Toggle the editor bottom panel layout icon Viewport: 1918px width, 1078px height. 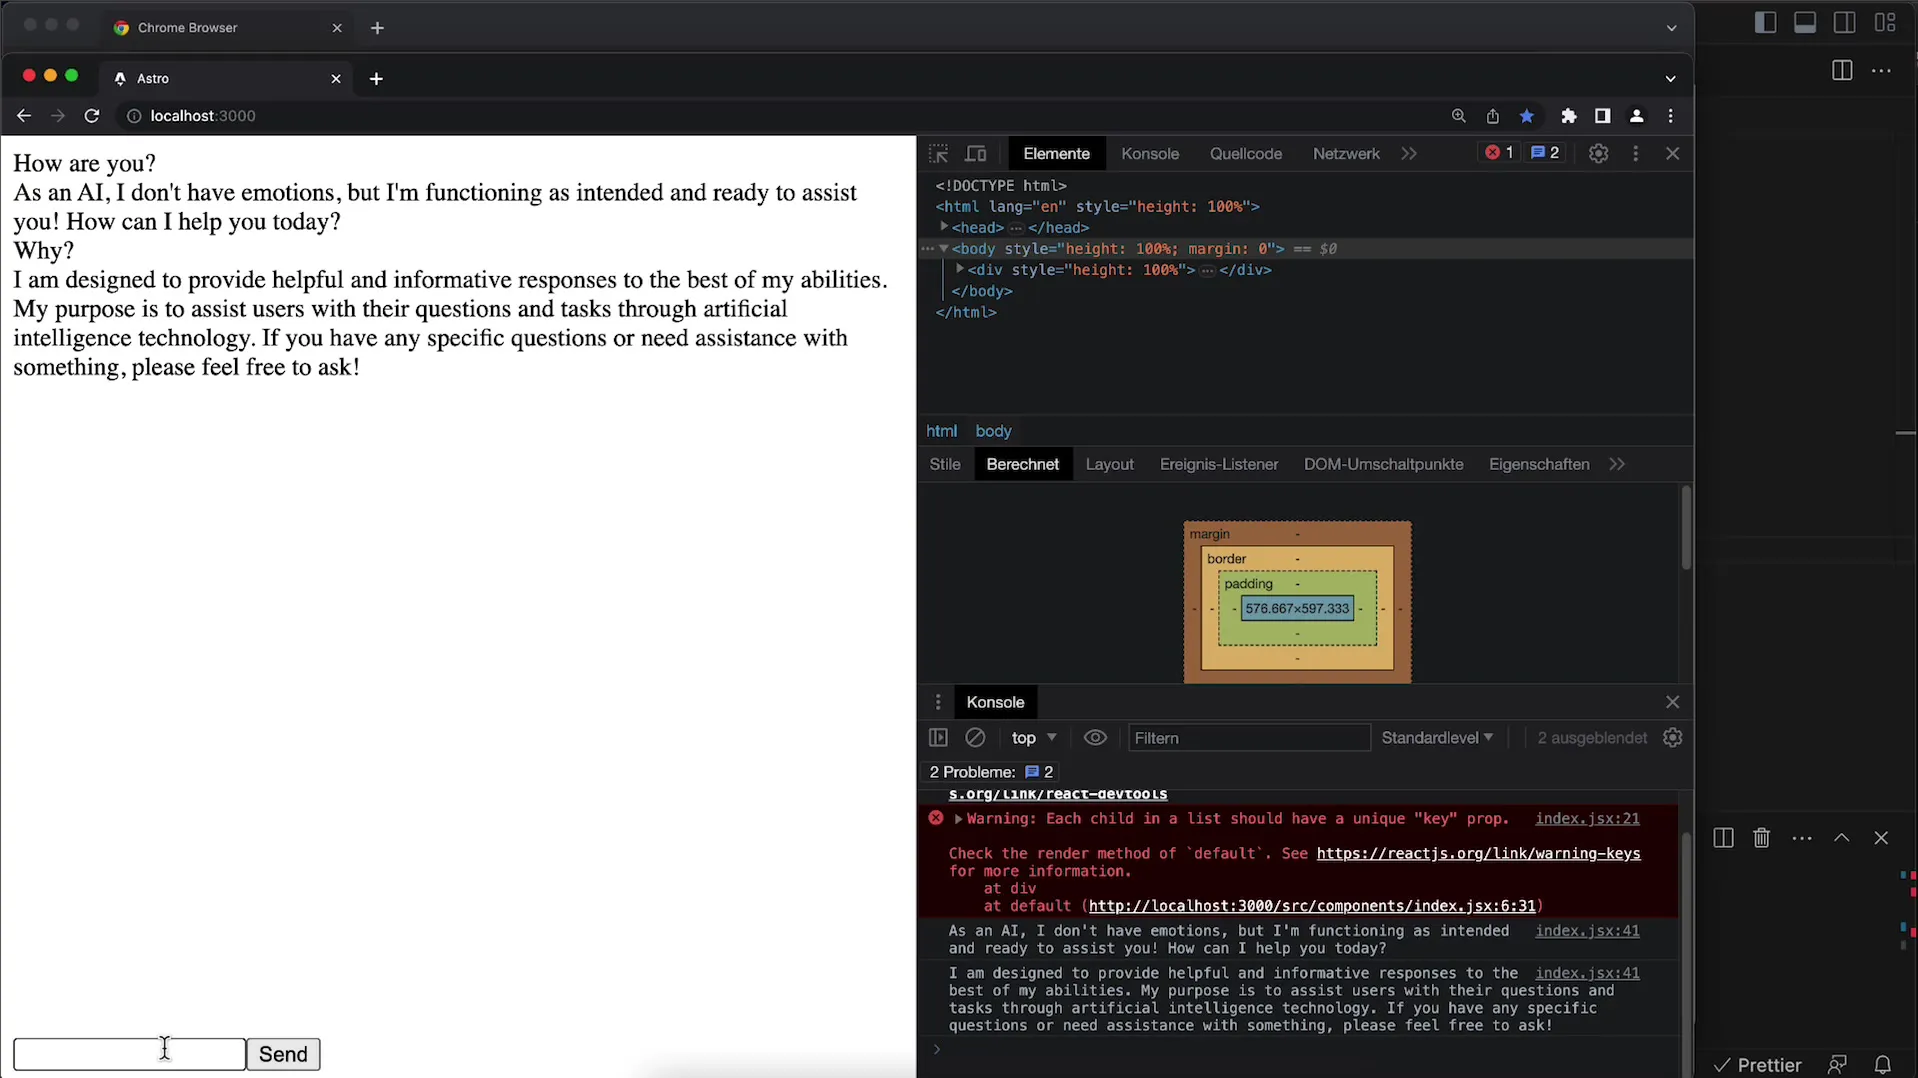point(1805,23)
